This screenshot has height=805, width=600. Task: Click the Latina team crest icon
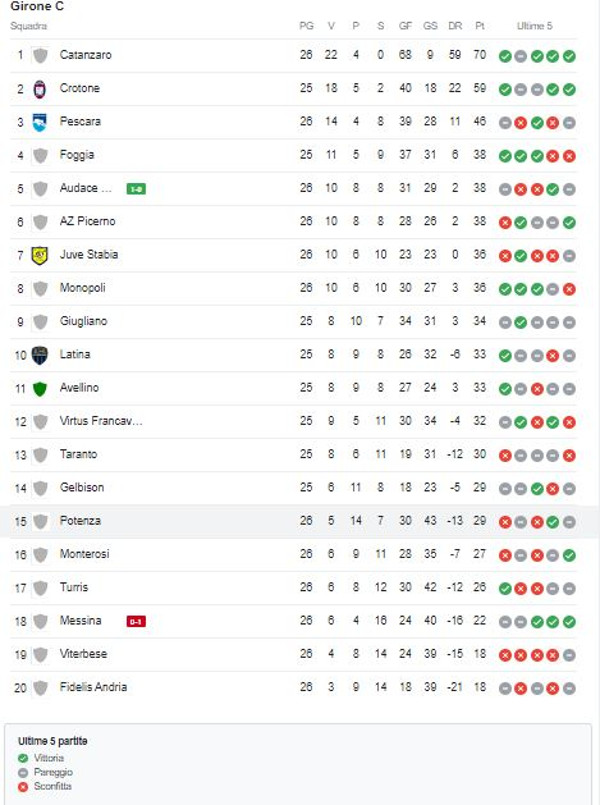pos(40,355)
